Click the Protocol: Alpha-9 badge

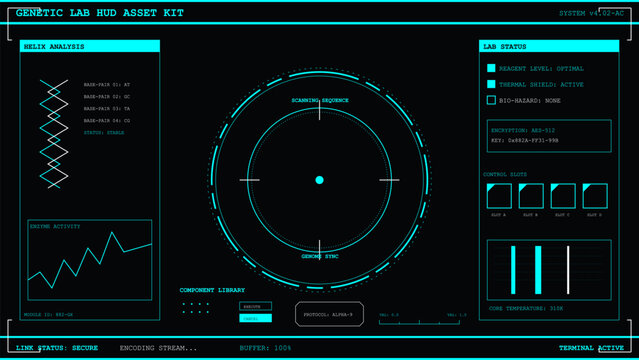tap(329, 314)
